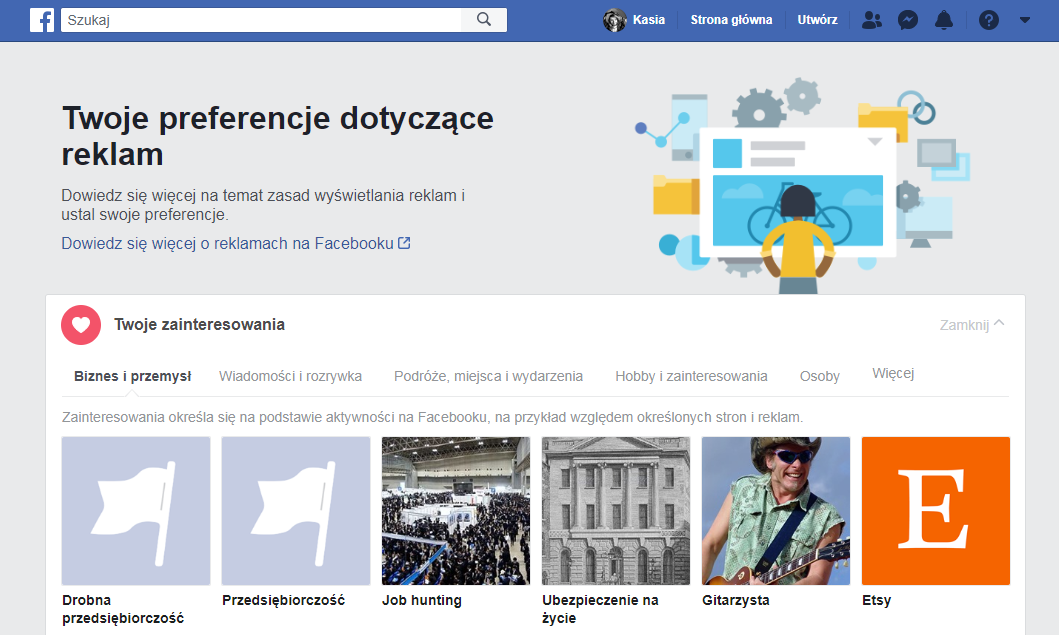Open Osoby tab
Image resolution: width=1059 pixels, height=635 pixels.
[x=819, y=376]
